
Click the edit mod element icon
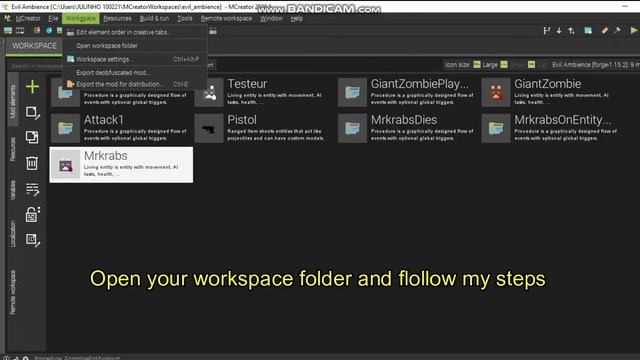pos(32,112)
